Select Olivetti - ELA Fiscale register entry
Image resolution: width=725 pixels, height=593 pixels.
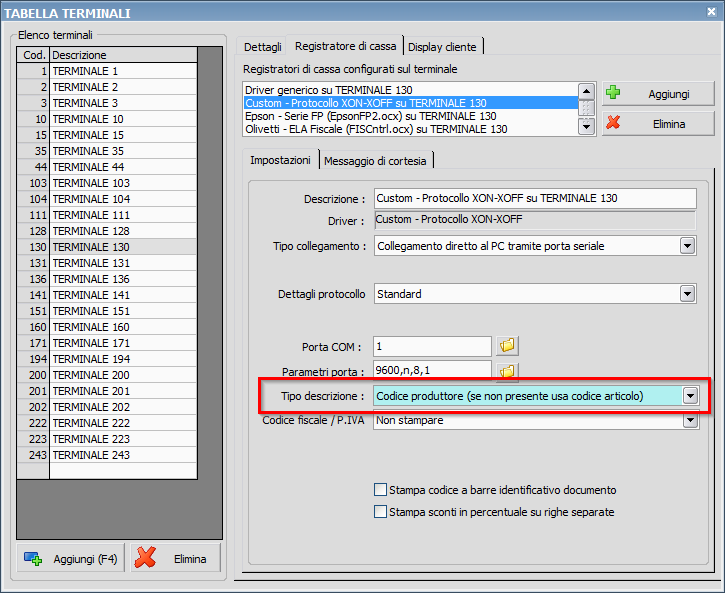coord(411,128)
